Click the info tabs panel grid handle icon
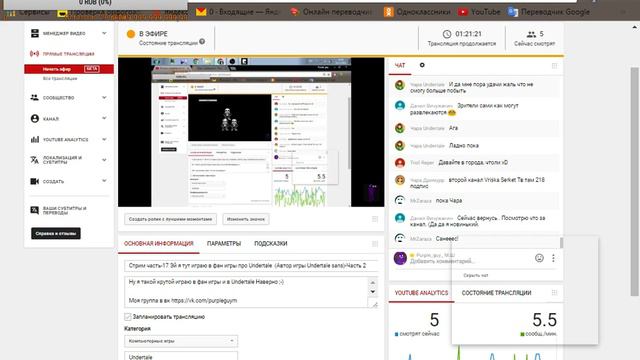Screen dimensions: 640x360 [375, 244]
